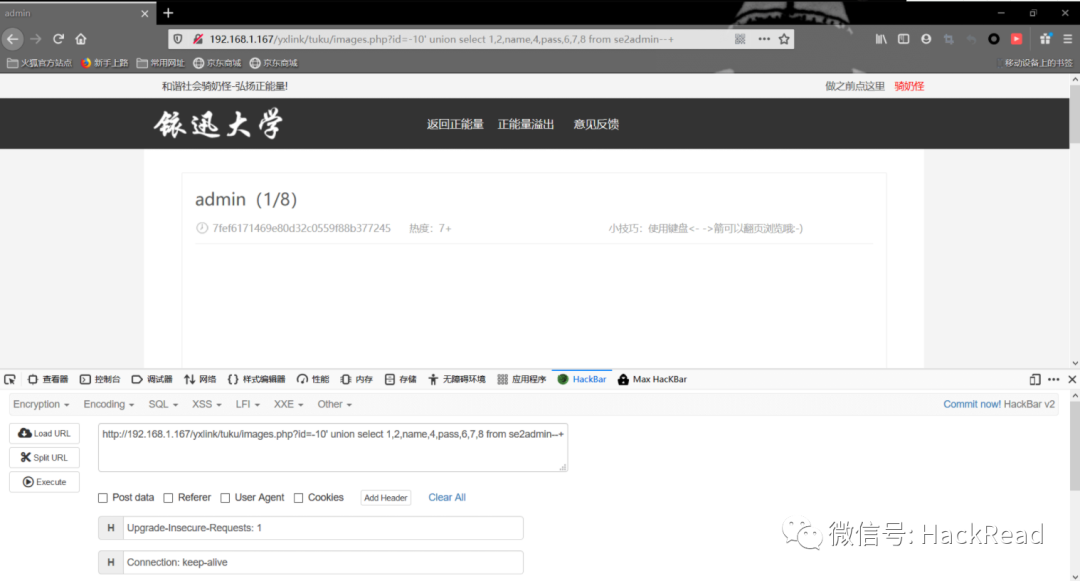Click the browser forward arrow
The width and height of the screenshot is (1080, 581).
tap(36, 39)
